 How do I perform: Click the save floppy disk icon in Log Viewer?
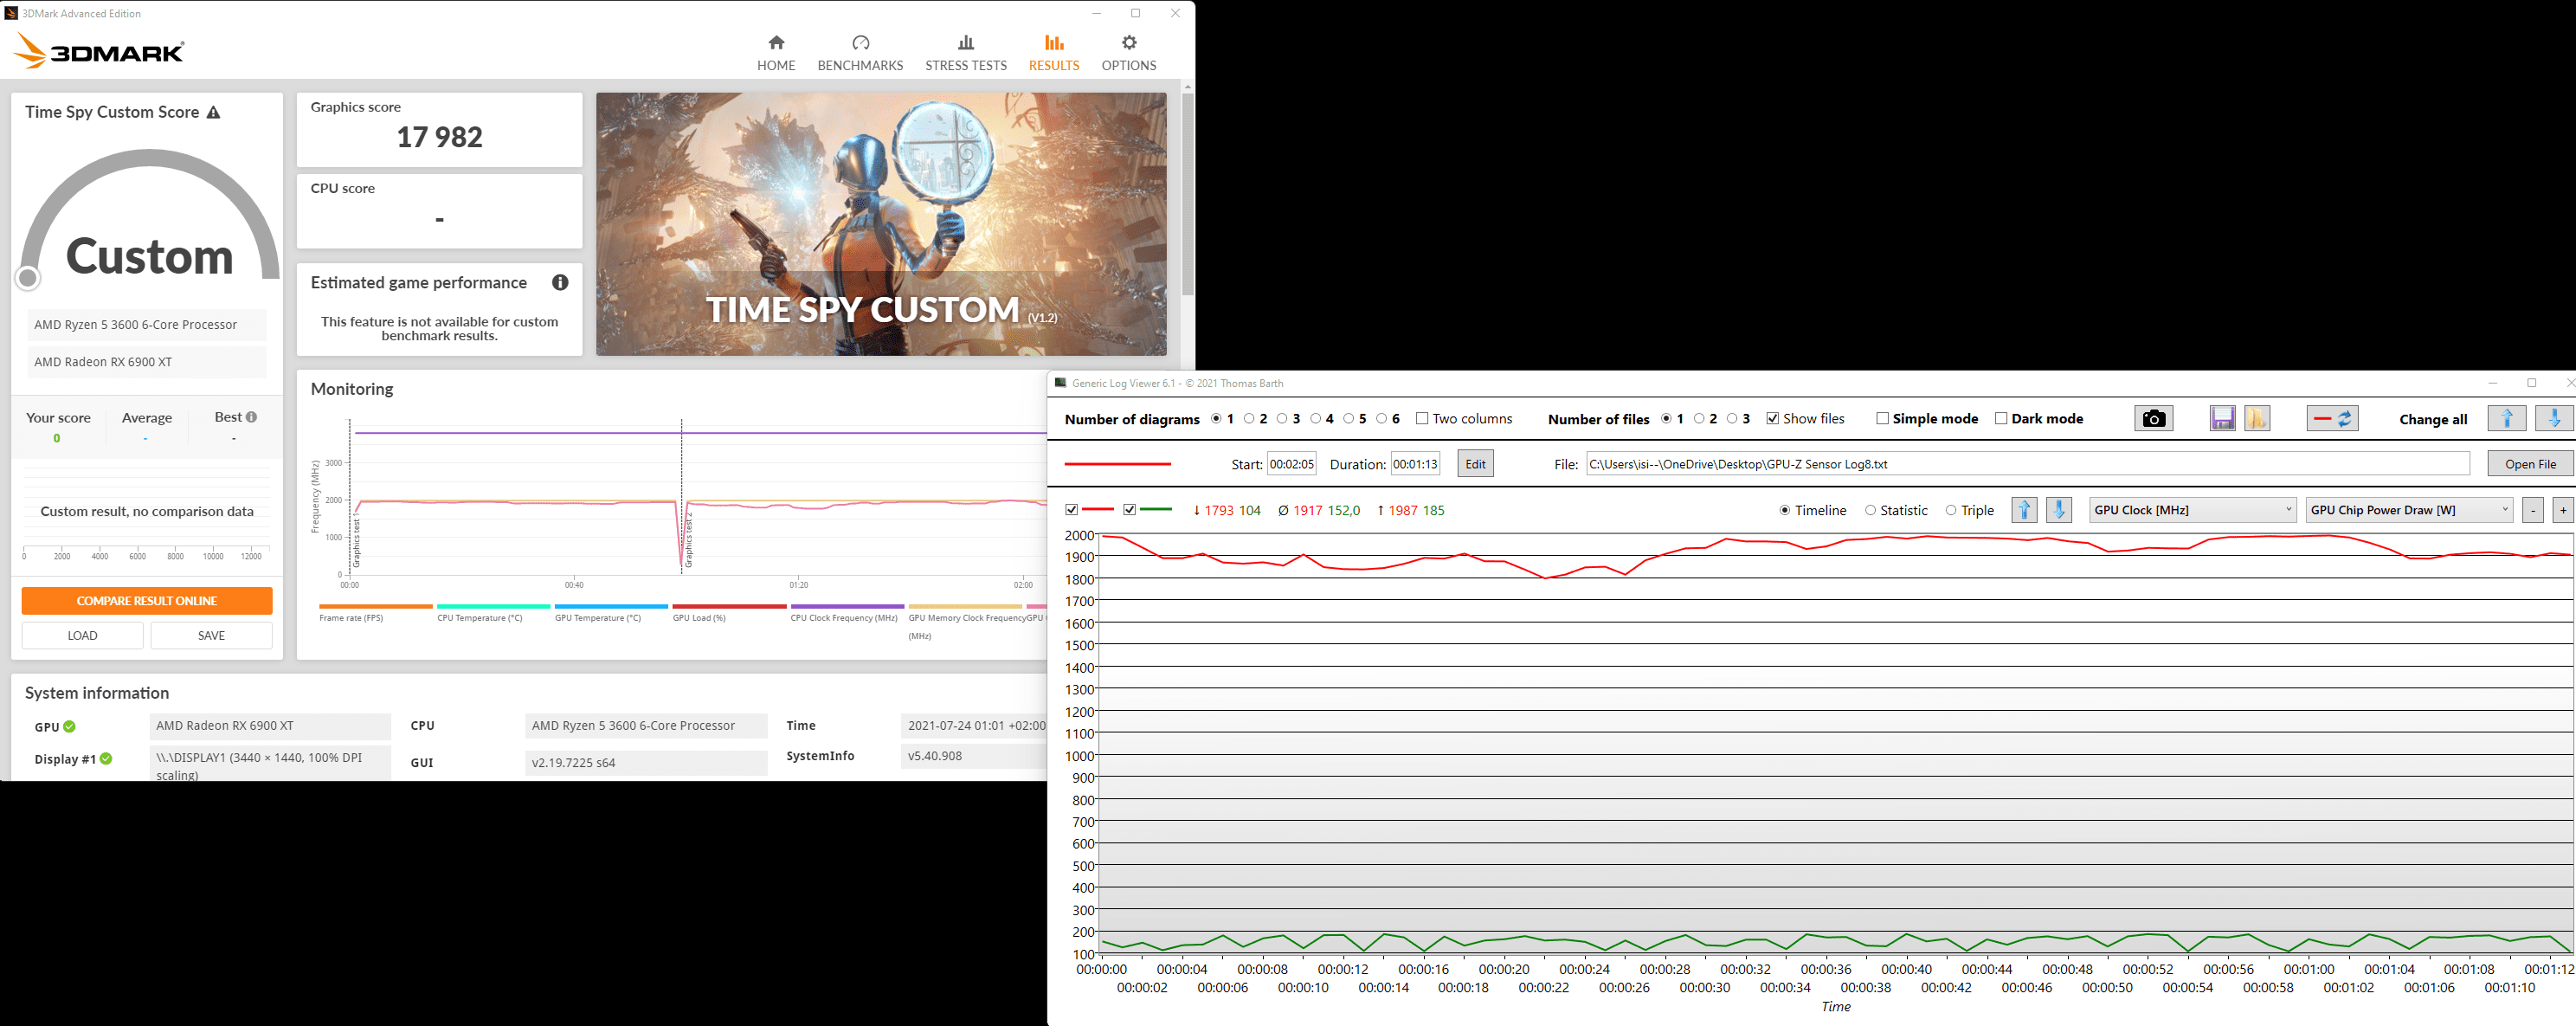click(x=2222, y=418)
